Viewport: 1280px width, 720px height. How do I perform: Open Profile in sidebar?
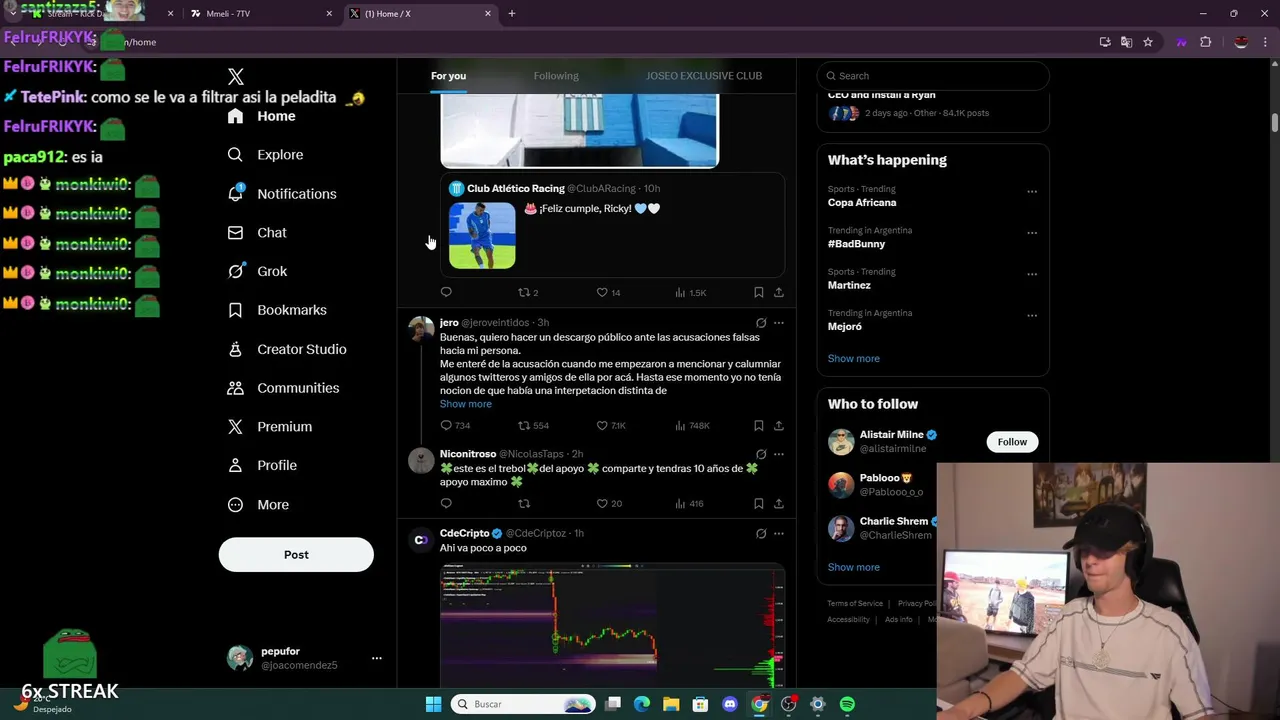(262, 466)
